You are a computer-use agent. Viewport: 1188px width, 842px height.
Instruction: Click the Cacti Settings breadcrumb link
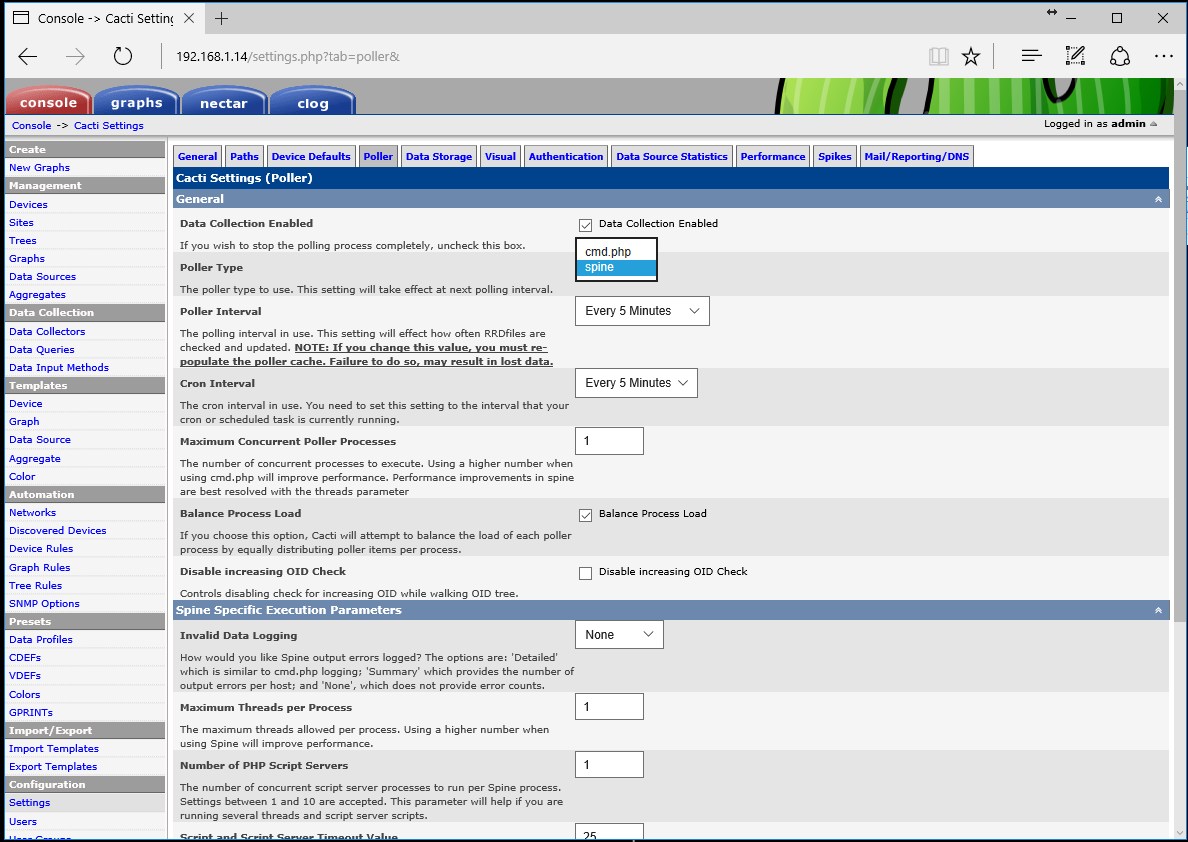tap(108, 125)
